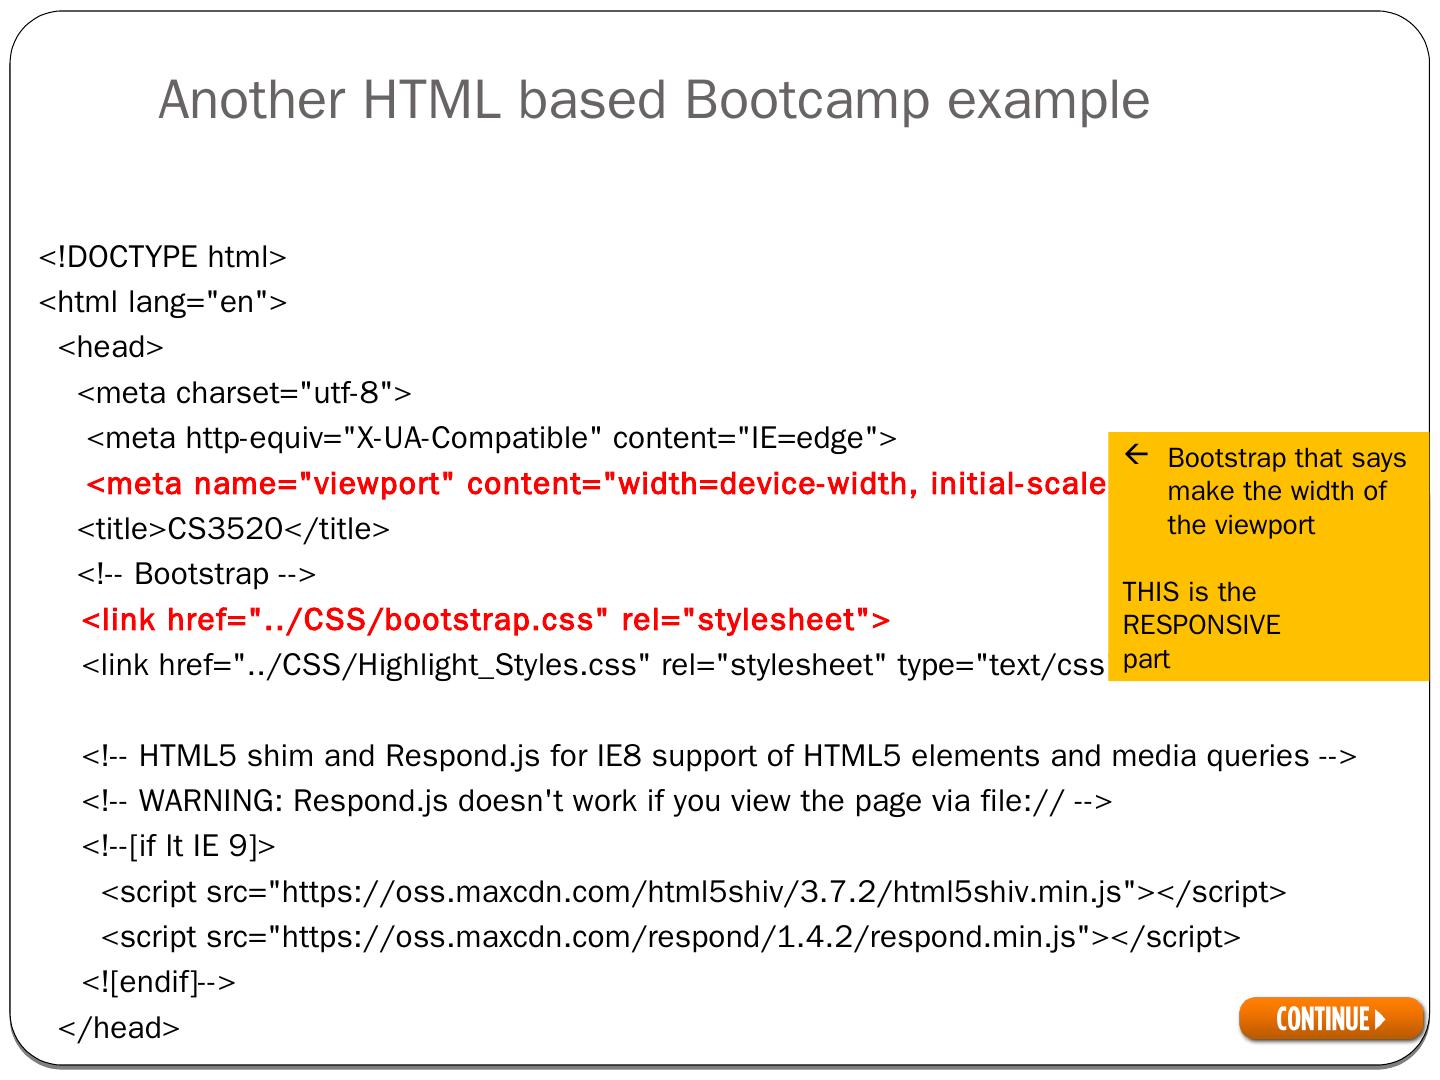
Task: Click the X-UA-Compatible meta tag line
Action: (x=492, y=438)
